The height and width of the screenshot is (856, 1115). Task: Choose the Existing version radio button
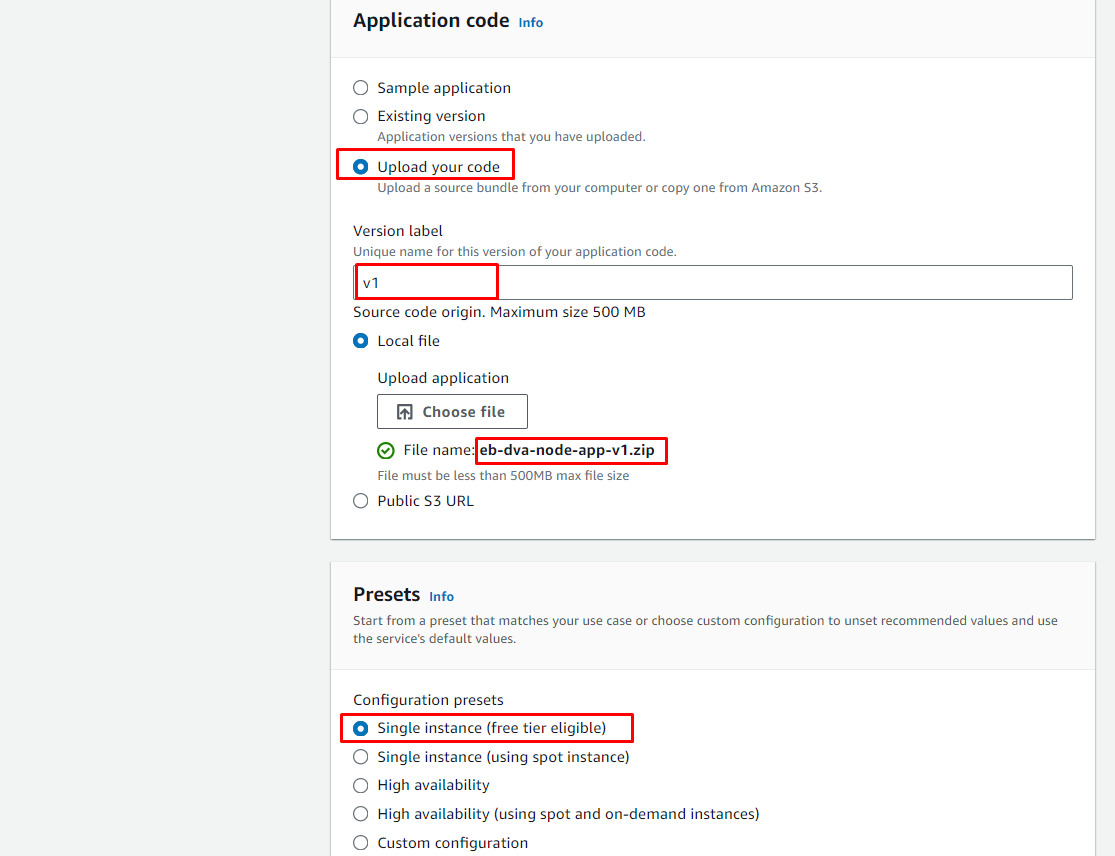pyautogui.click(x=361, y=116)
